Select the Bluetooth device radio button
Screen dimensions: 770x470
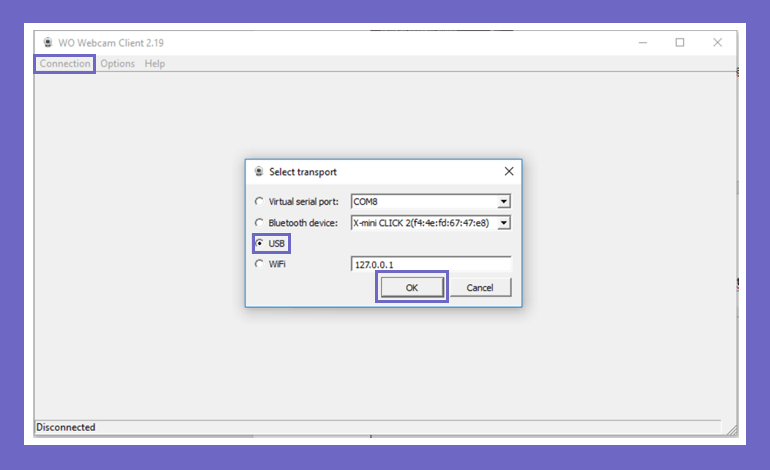[x=259, y=222]
